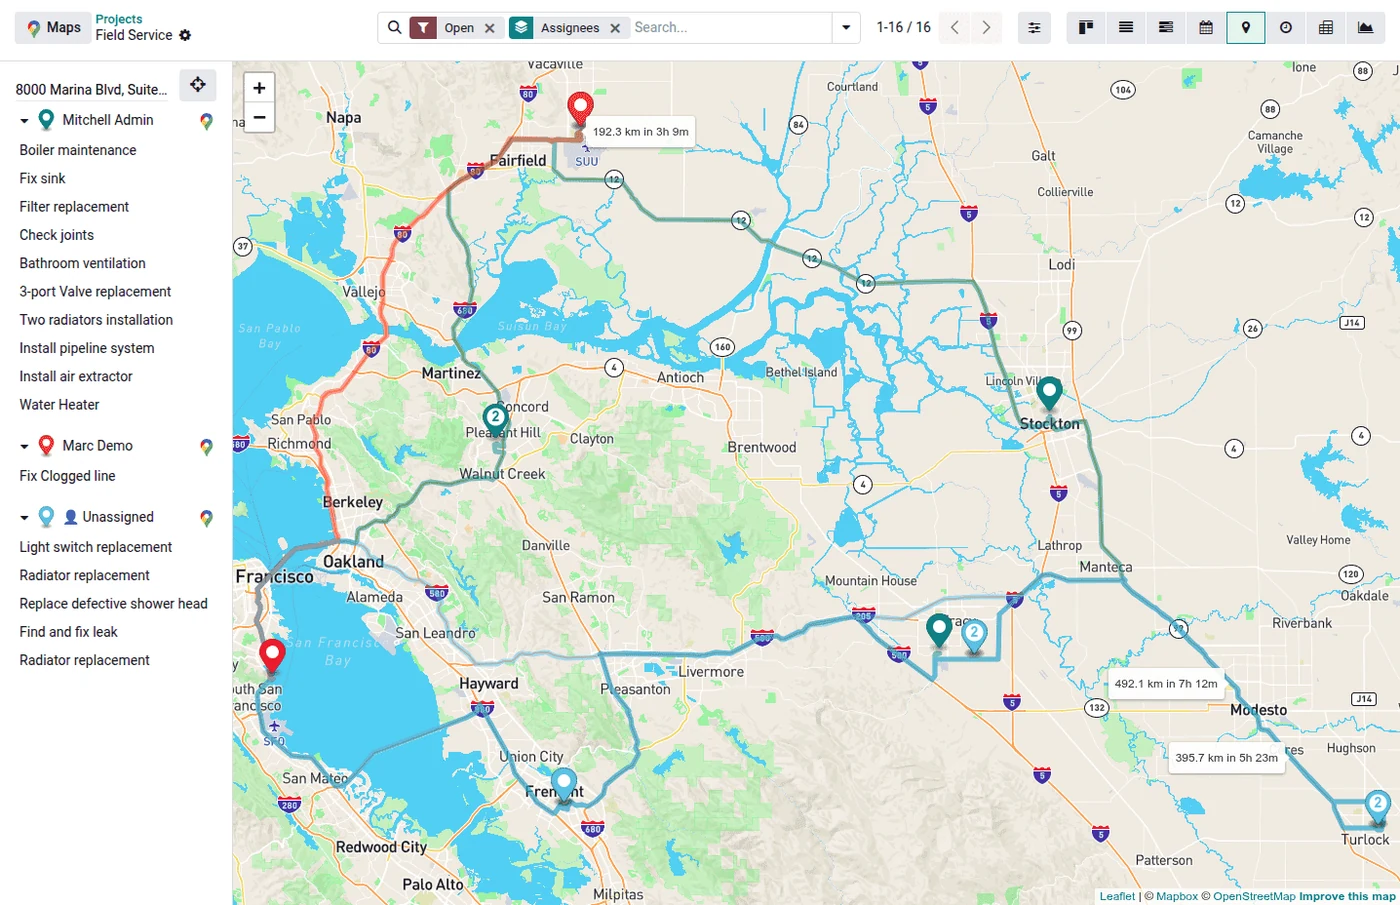Image resolution: width=1400 pixels, height=905 pixels.
Task: Select the Fix Clogged line task
Action: (67, 476)
